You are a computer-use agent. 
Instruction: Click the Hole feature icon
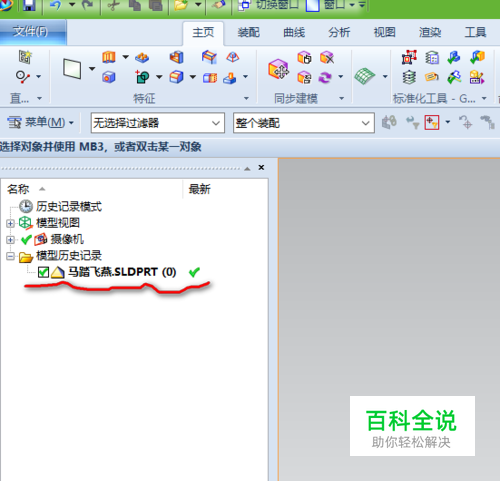click(x=109, y=78)
